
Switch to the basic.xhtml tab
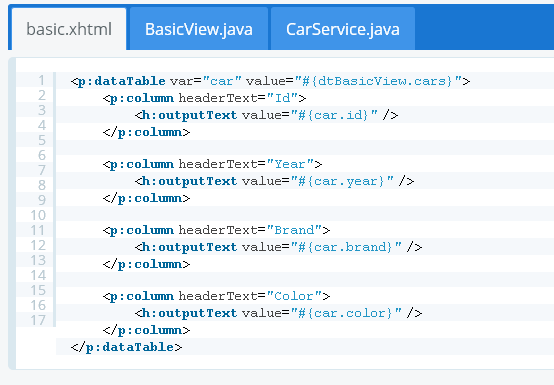69,29
